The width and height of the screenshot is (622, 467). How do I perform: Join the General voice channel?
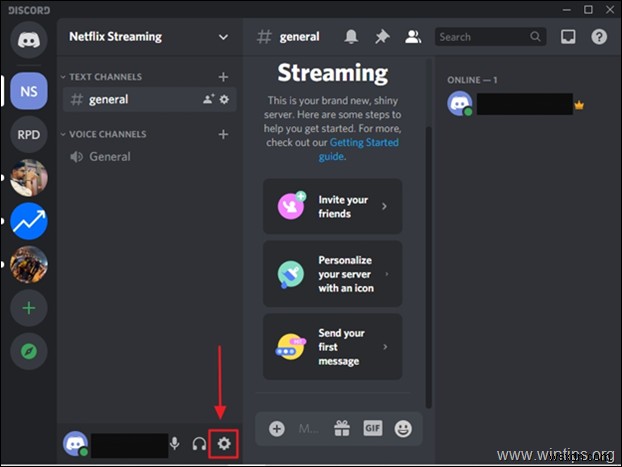coord(150,157)
